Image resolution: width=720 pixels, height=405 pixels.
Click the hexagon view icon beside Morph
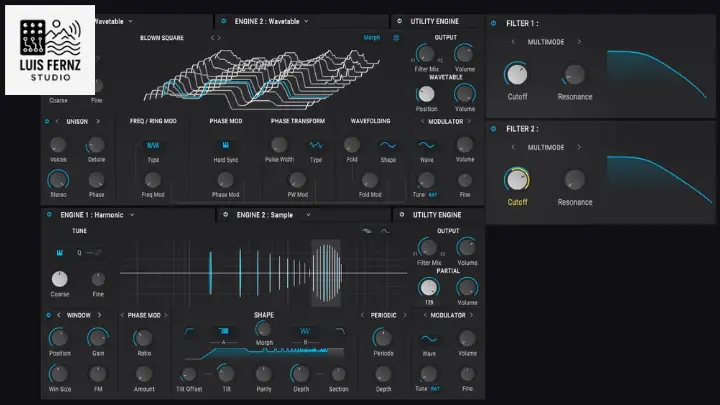pyautogui.click(x=396, y=38)
